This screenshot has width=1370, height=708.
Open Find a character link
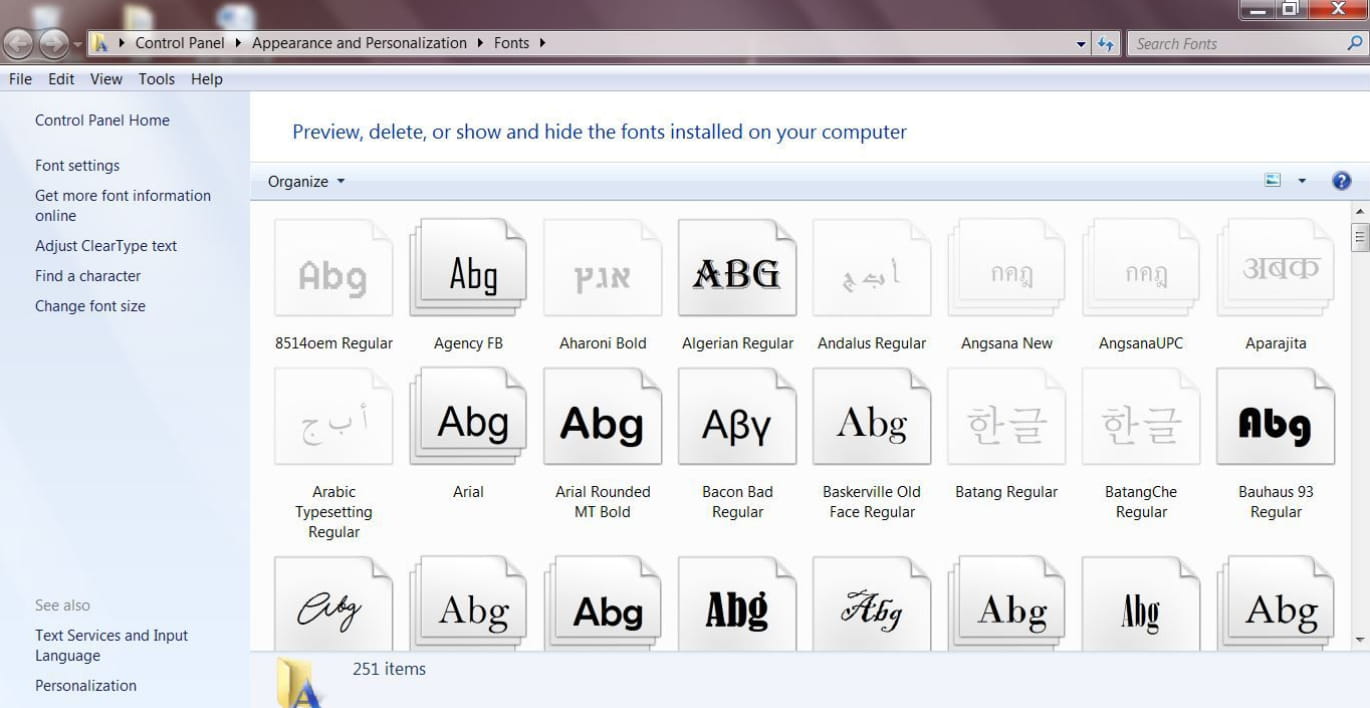tap(88, 276)
